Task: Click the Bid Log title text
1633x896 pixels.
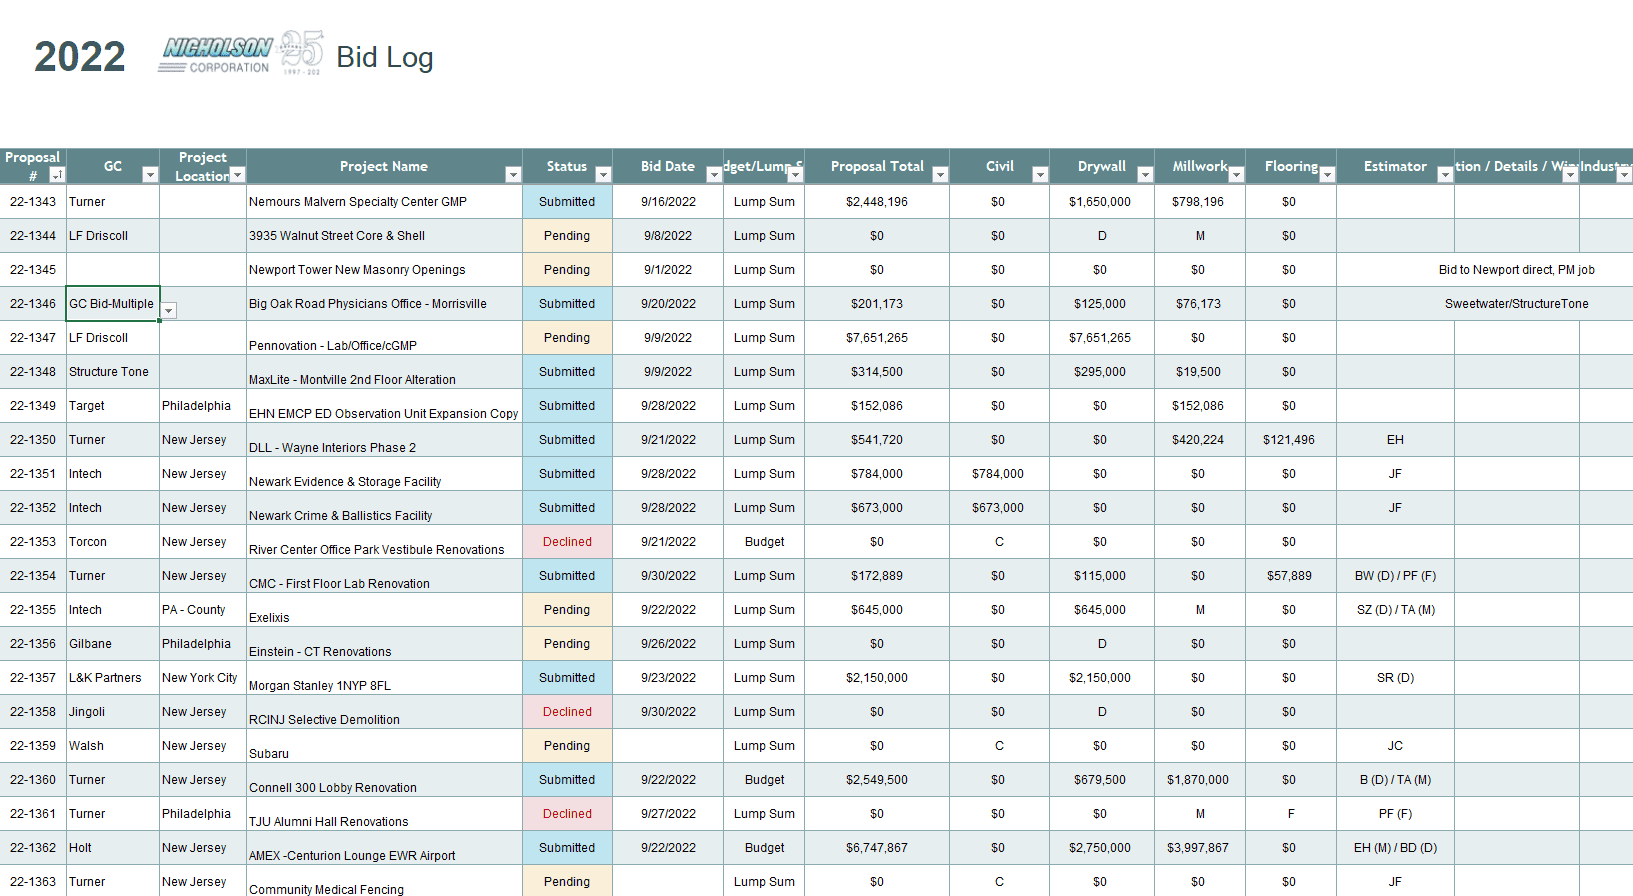Action: pyautogui.click(x=385, y=57)
